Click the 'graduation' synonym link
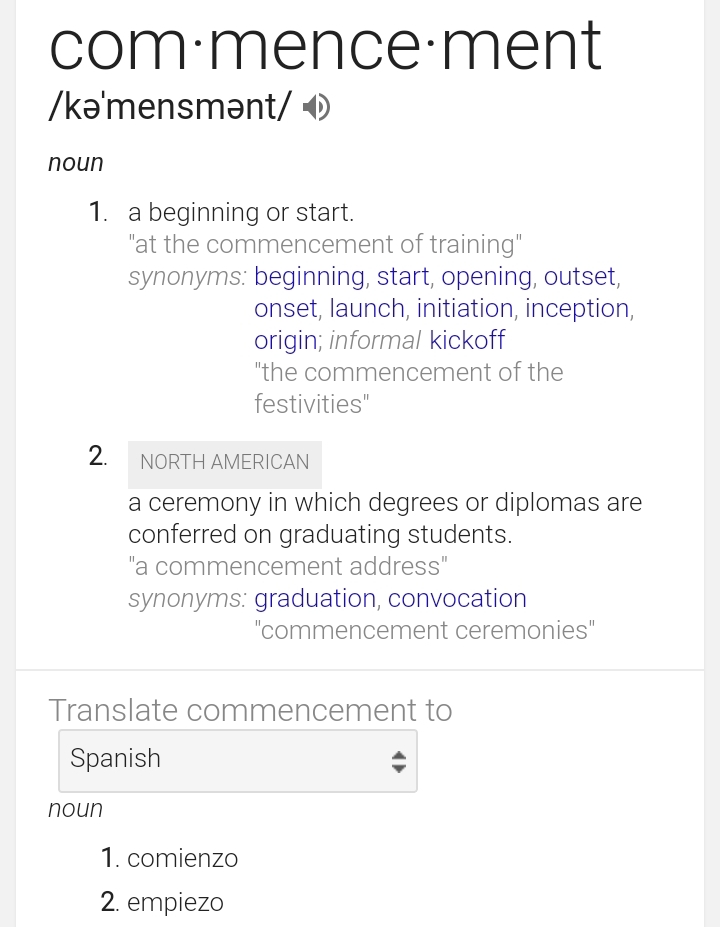This screenshot has width=720, height=927. pos(315,598)
